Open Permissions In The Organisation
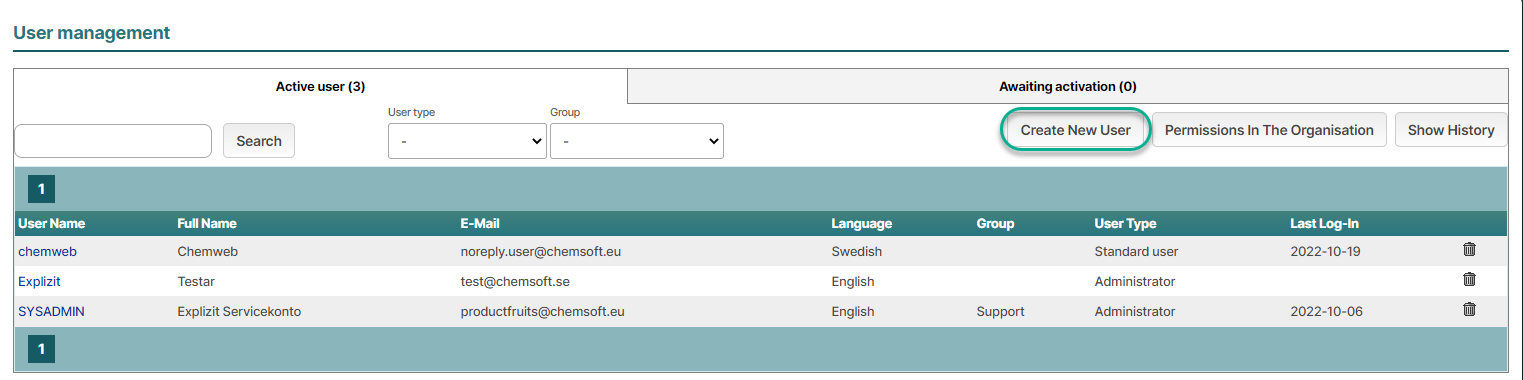The width and height of the screenshot is (1523, 380). (1269, 130)
